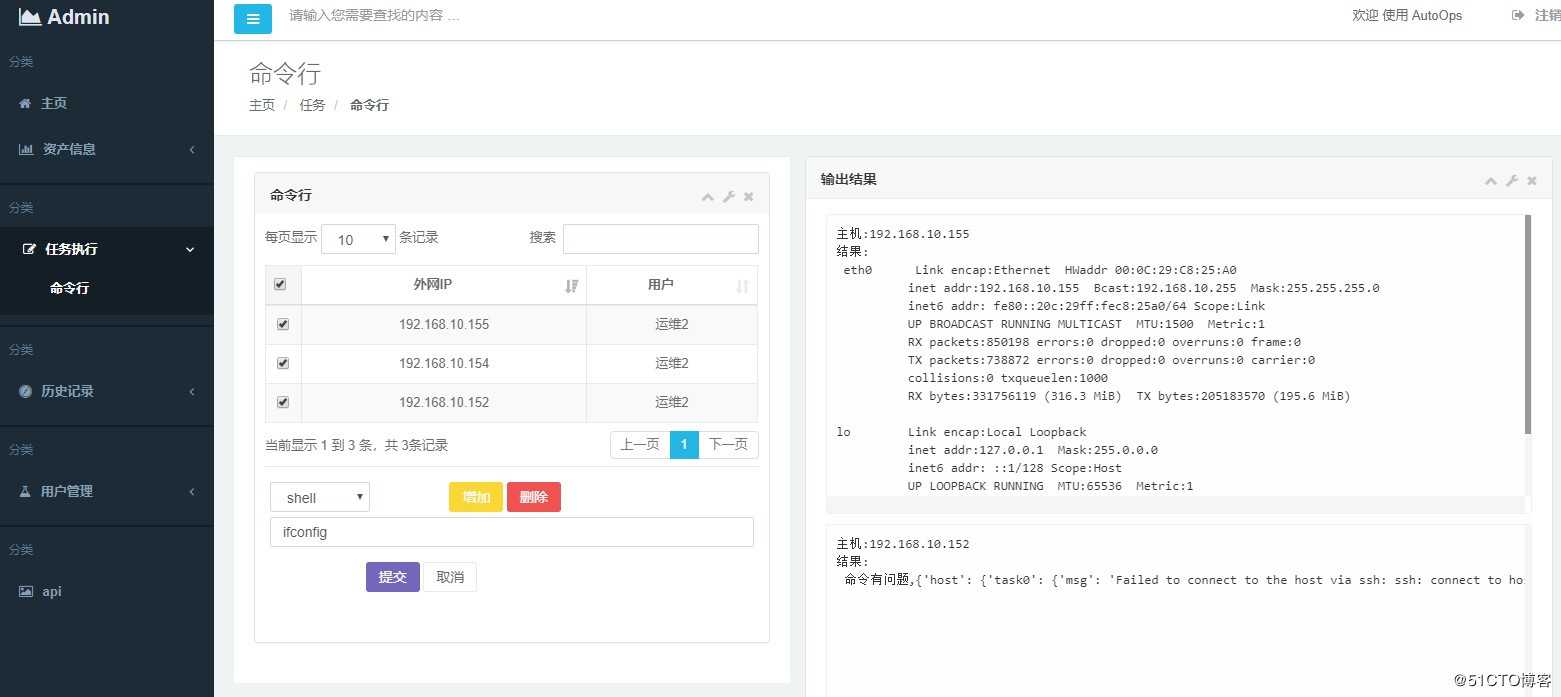The width and height of the screenshot is (1561, 697).
Task: Go to 主页 breadcrumb link
Action: pos(262,105)
